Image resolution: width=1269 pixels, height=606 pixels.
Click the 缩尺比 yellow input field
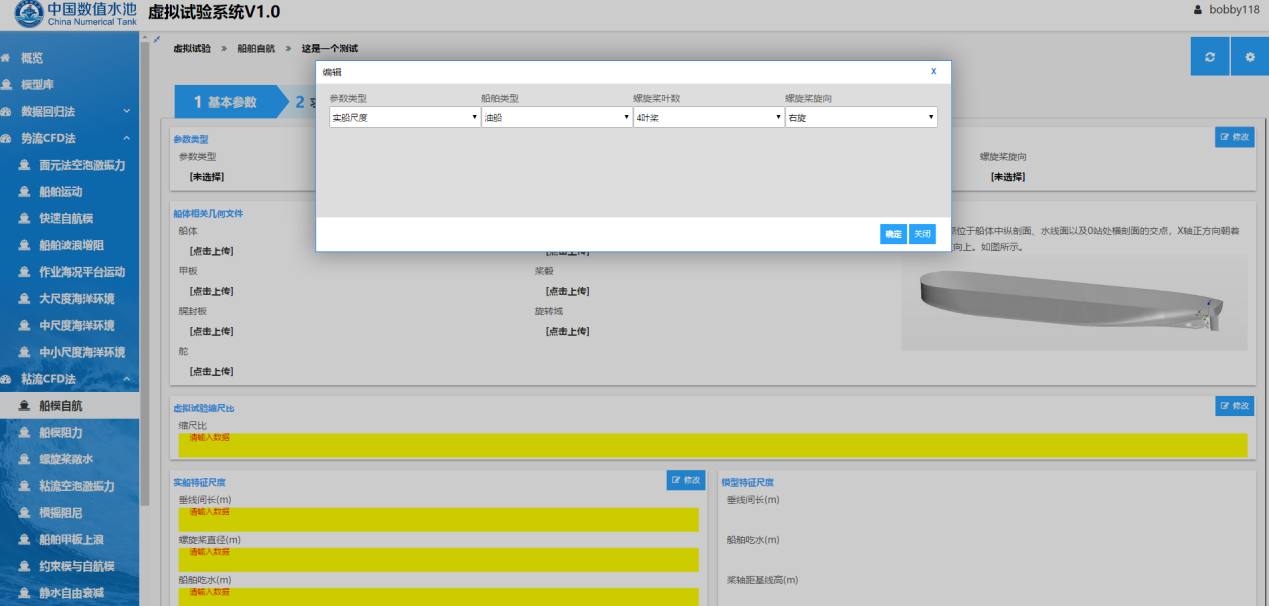click(712, 445)
